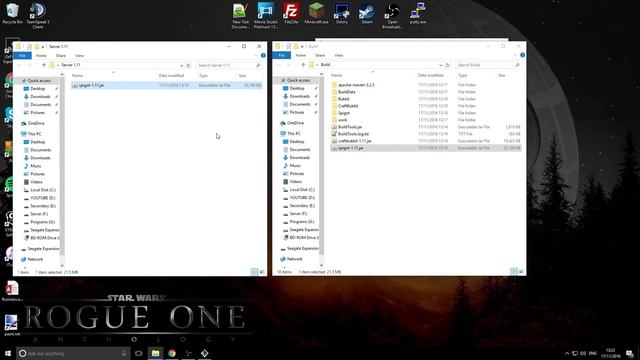The height and width of the screenshot is (360, 640).
Task: Open View tab in Build window
Action: click(x=339, y=55)
